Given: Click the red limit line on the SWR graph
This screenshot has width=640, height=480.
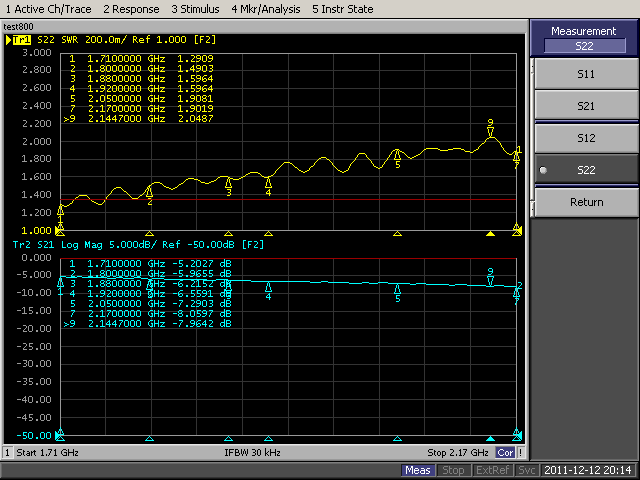Looking at the screenshot, I should pyautogui.click(x=288, y=199).
